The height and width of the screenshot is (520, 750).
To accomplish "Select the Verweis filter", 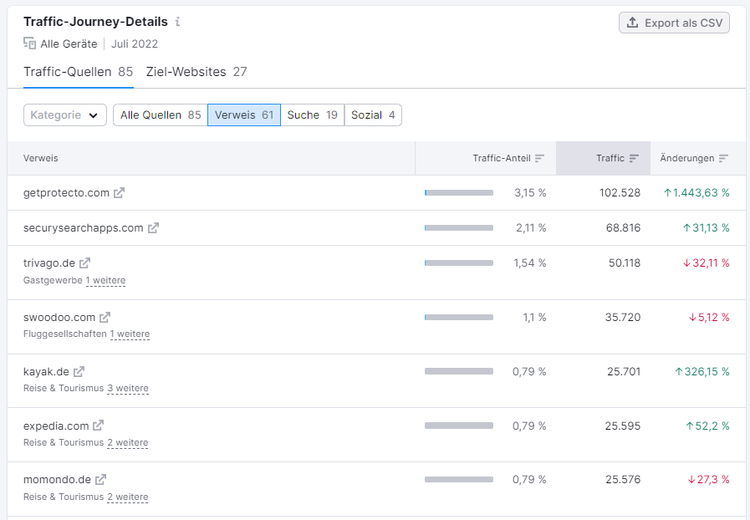I will pyautogui.click(x=244, y=115).
